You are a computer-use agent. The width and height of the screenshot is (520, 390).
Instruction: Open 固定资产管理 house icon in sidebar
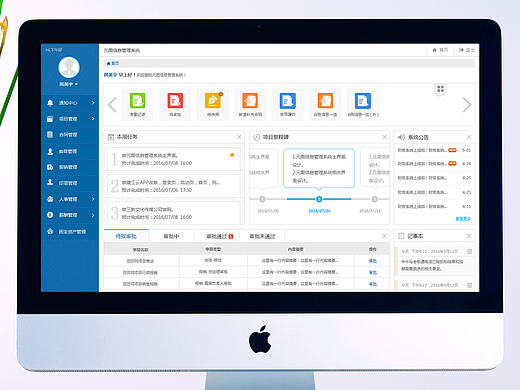tap(50, 231)
